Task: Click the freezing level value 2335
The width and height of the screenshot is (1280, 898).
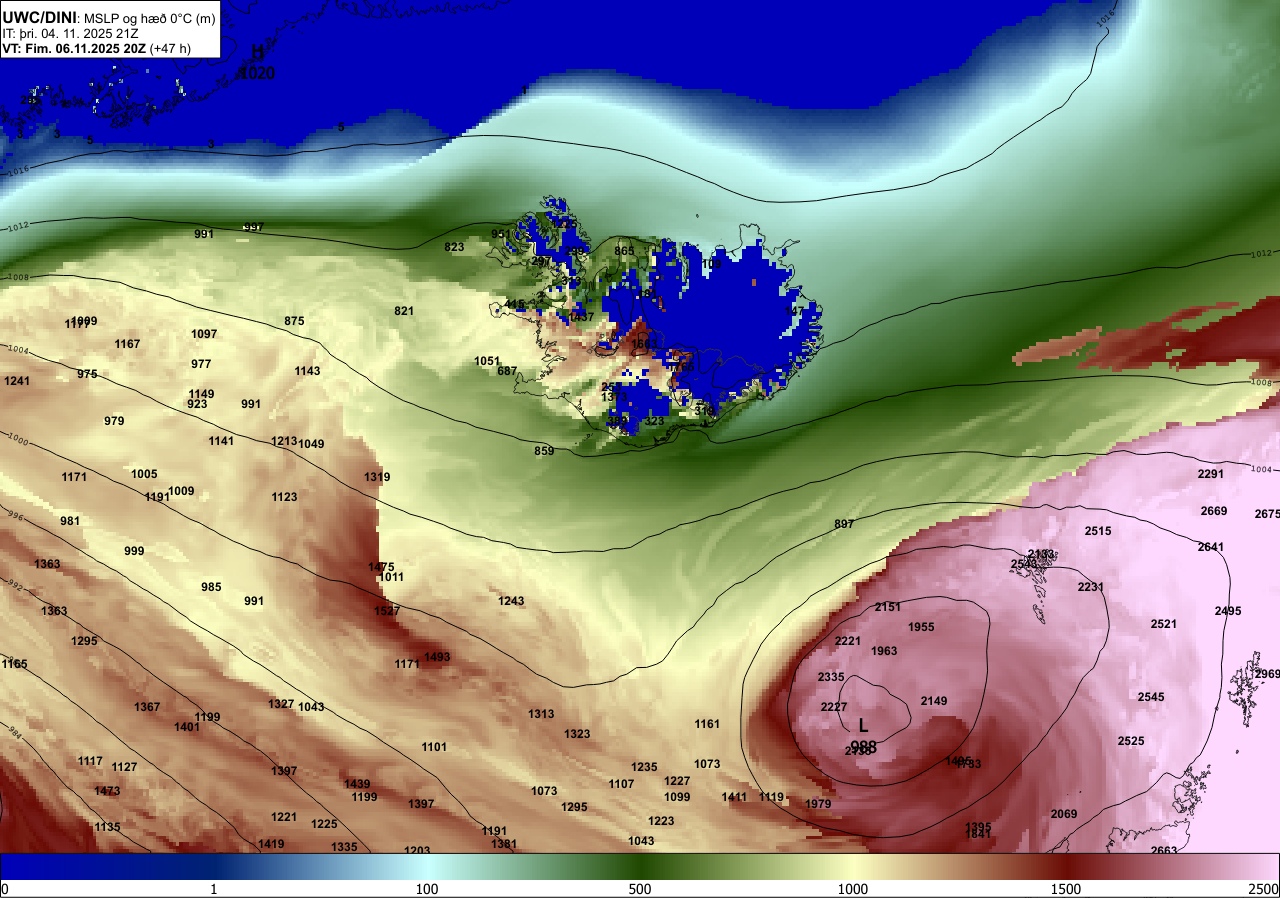Action: click(x=831, y=677)
